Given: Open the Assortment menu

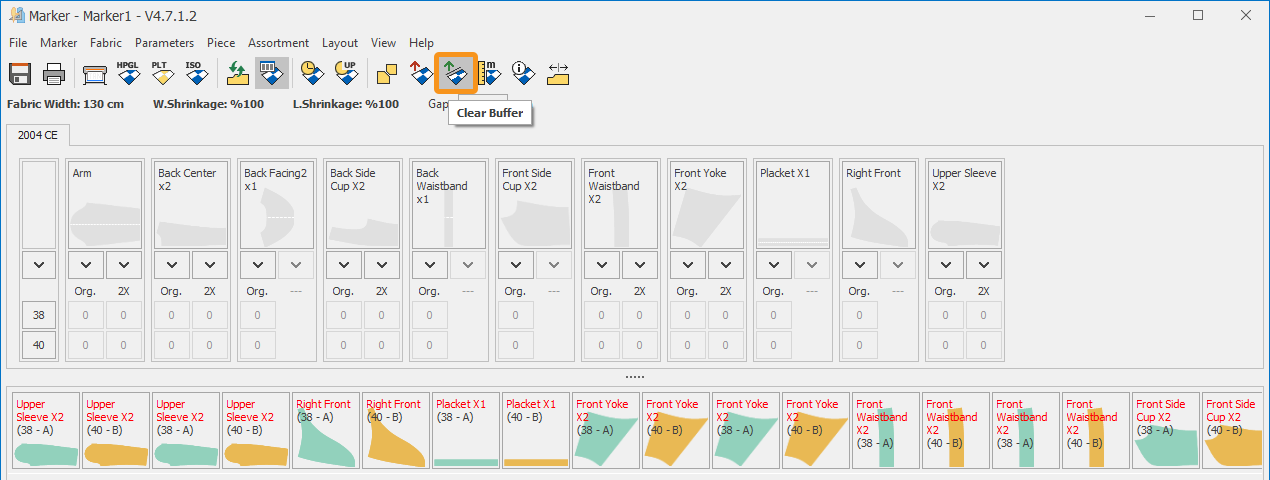Looking at the screenshot, I should (278, 43).
